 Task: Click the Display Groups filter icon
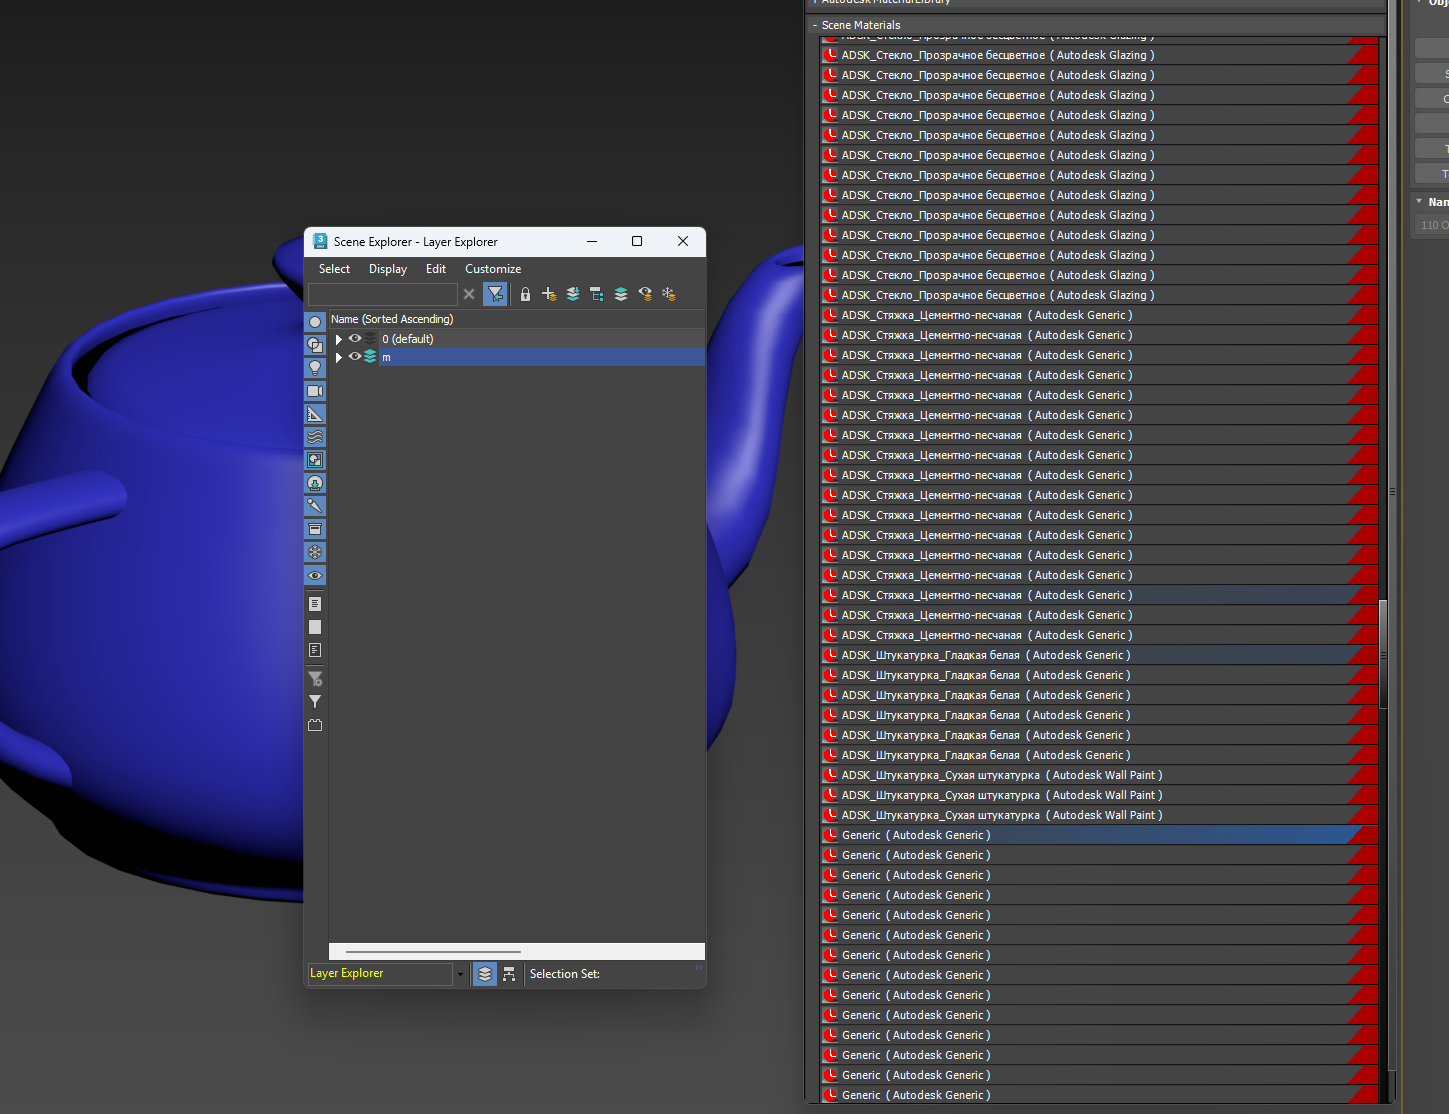coord(315,460)
